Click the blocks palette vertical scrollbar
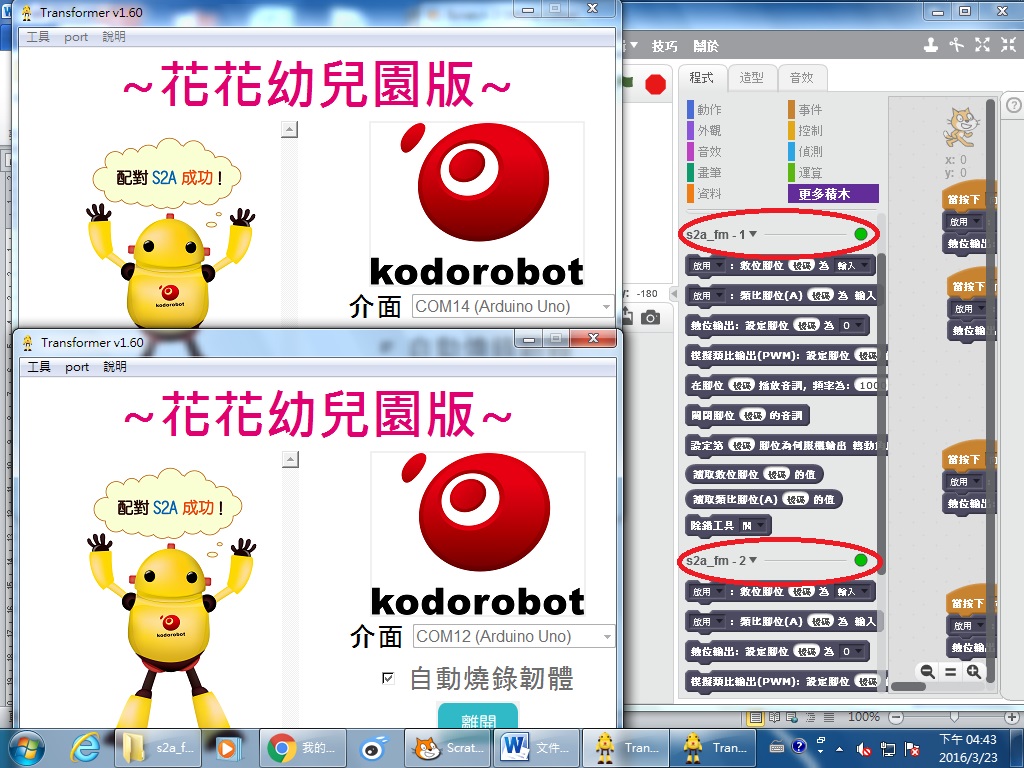This screenshot has width=1024, height=768. 881,412
